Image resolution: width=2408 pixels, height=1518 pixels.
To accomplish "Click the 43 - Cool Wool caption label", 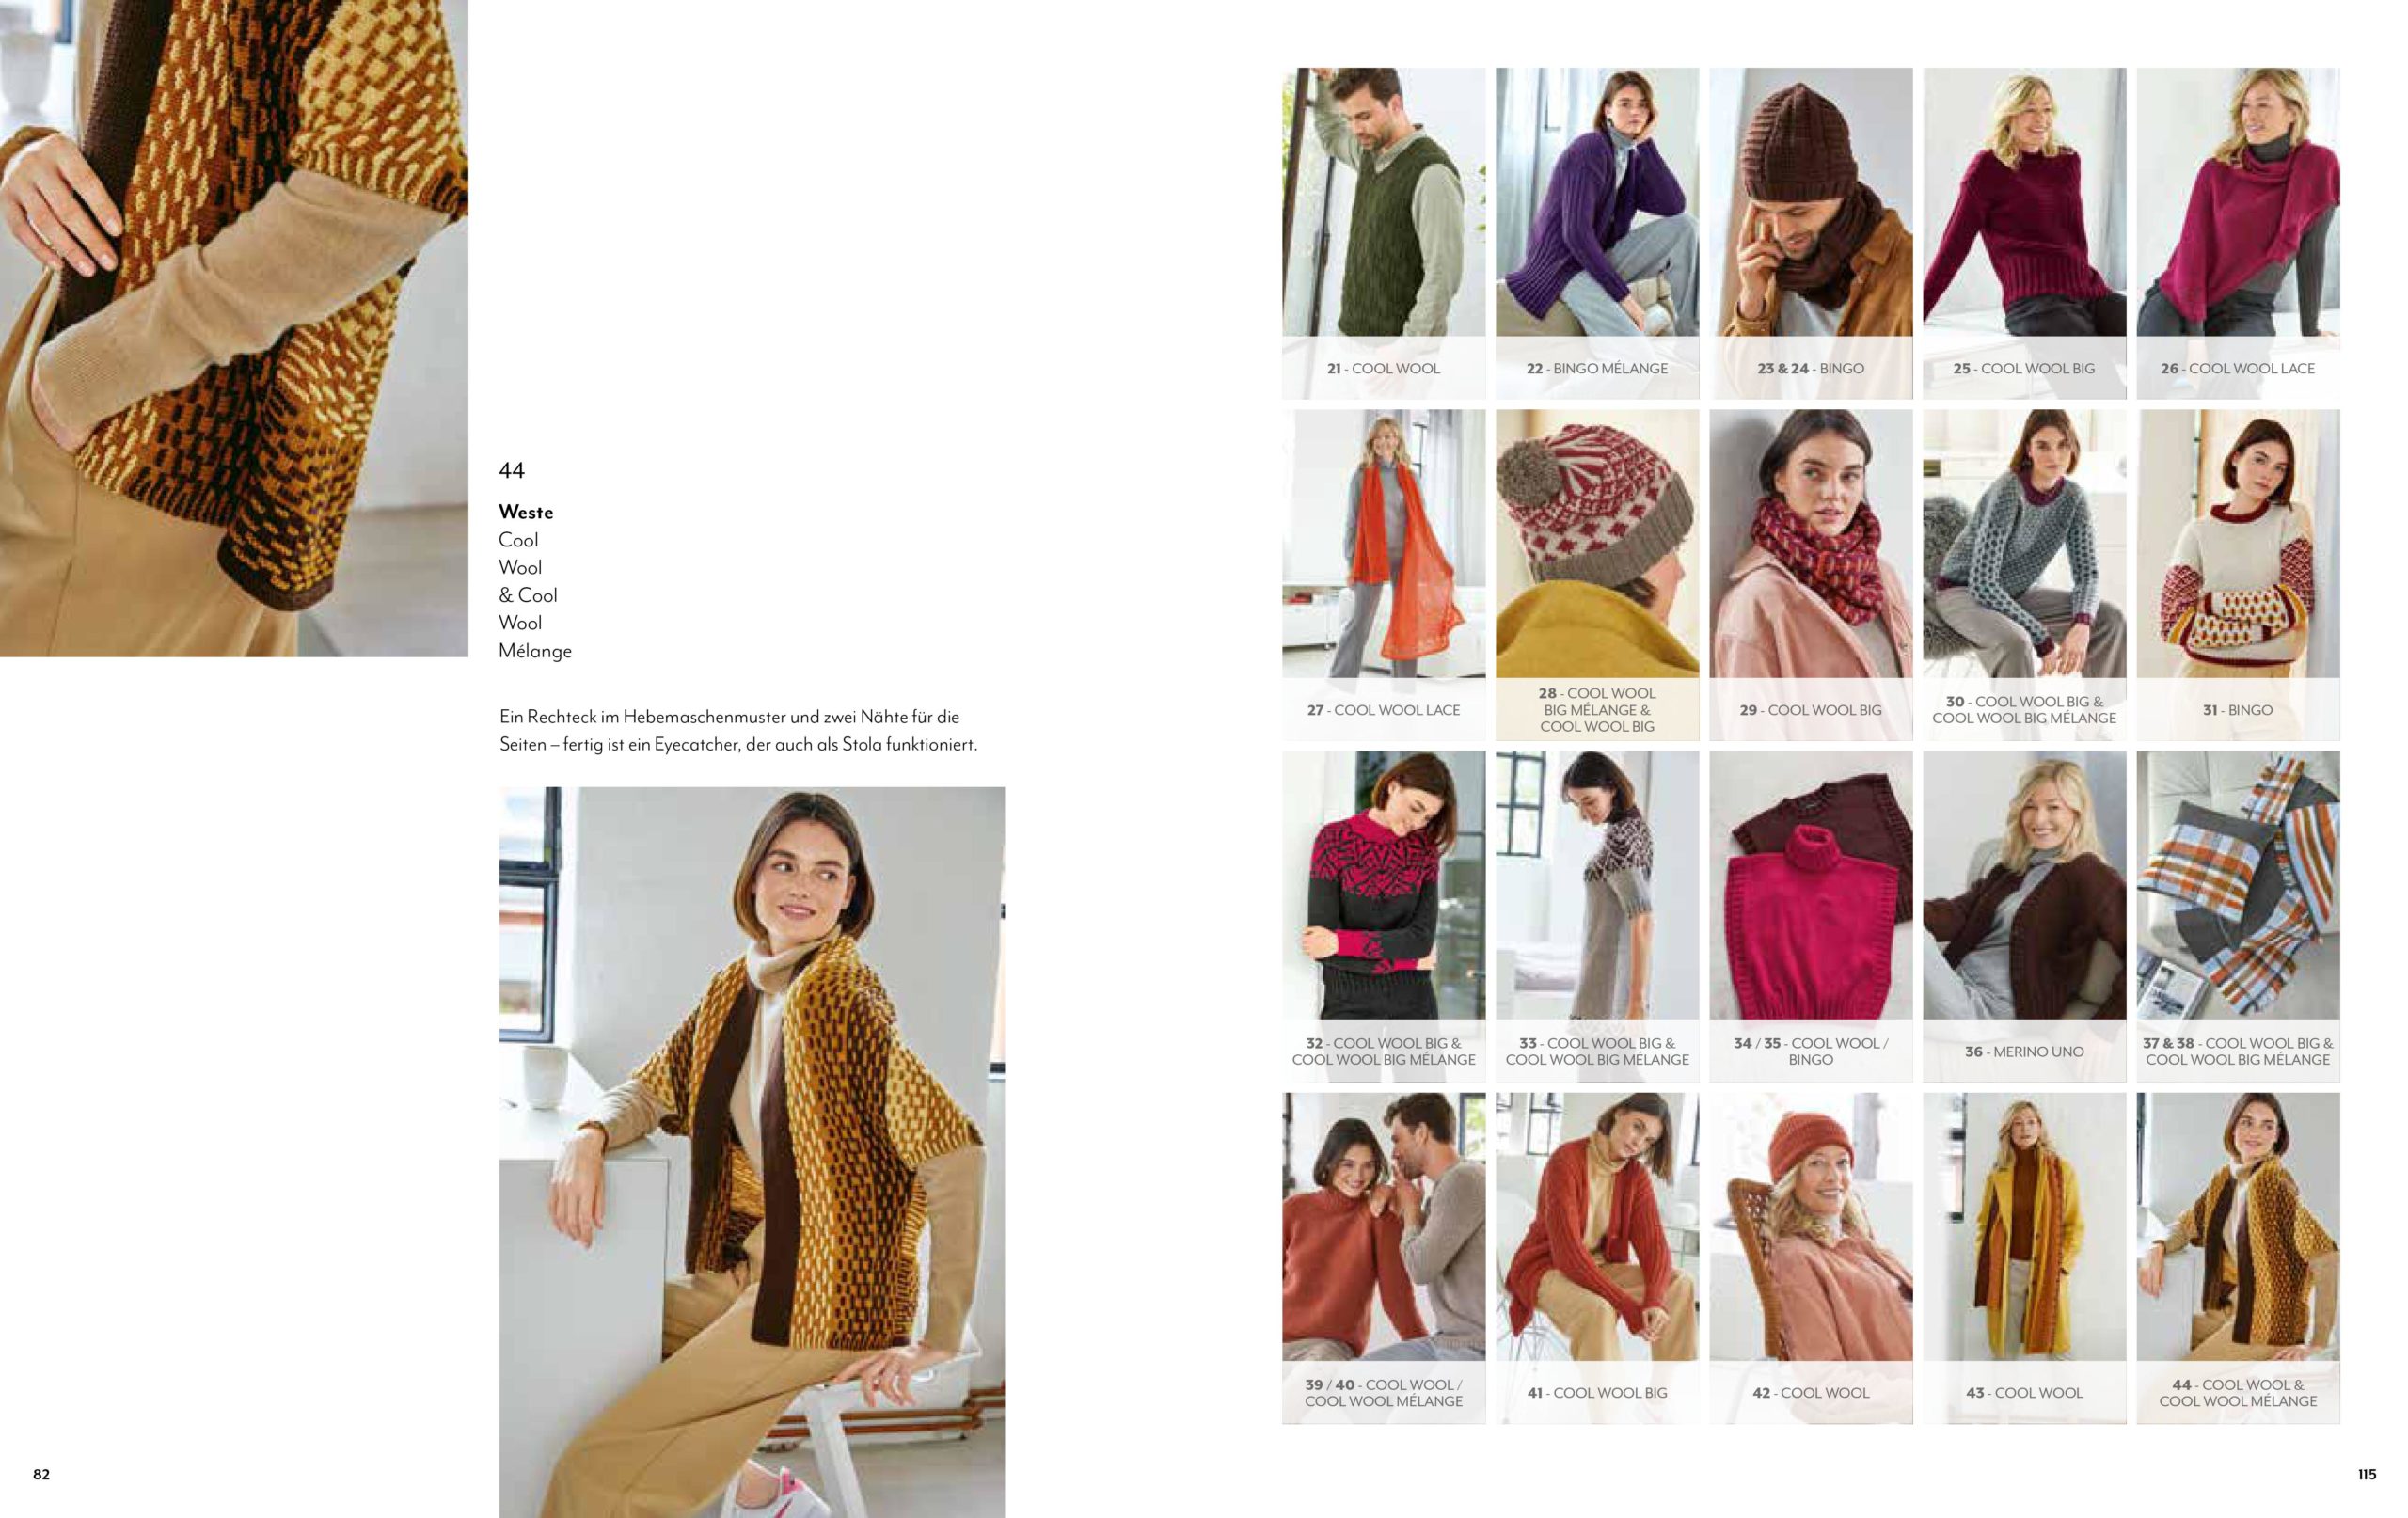I will pyautogui.click(x=2024, y=1392).
